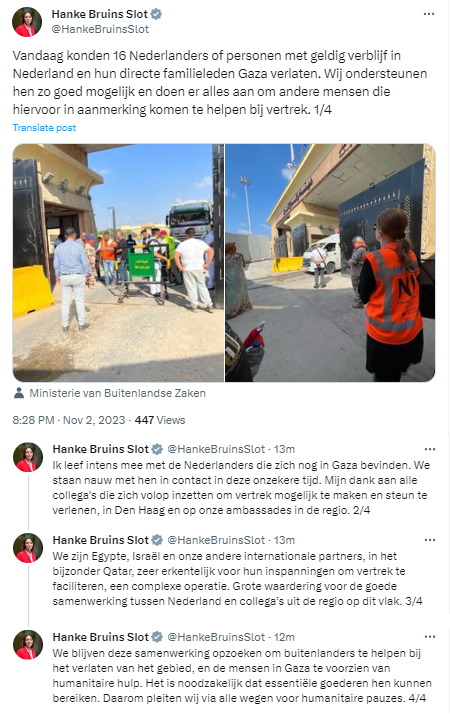Click the 447 Views count
Image resolution: width=450 pixels, height=718 pixels.
point(160,420)
